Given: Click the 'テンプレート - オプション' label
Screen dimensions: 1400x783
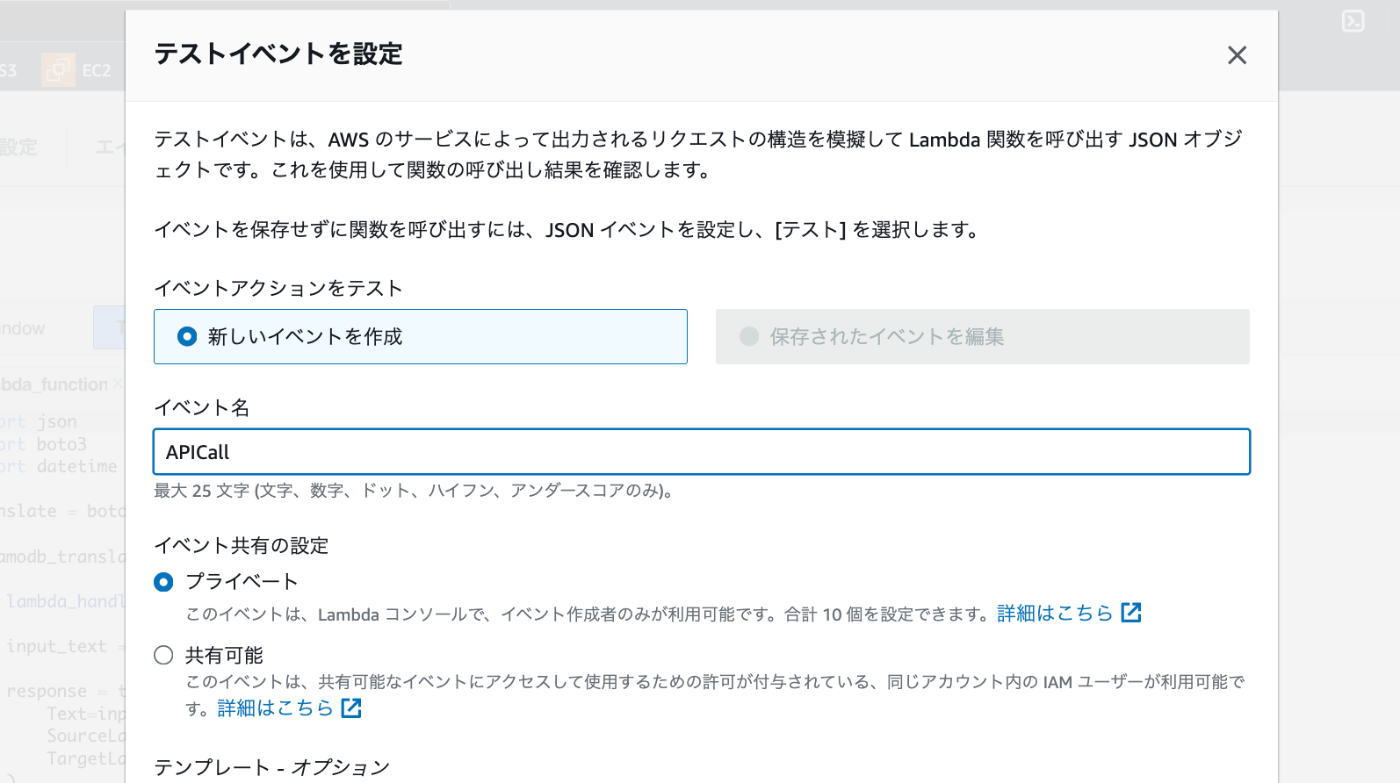Looking at the screenshot, I should (272, 767).
